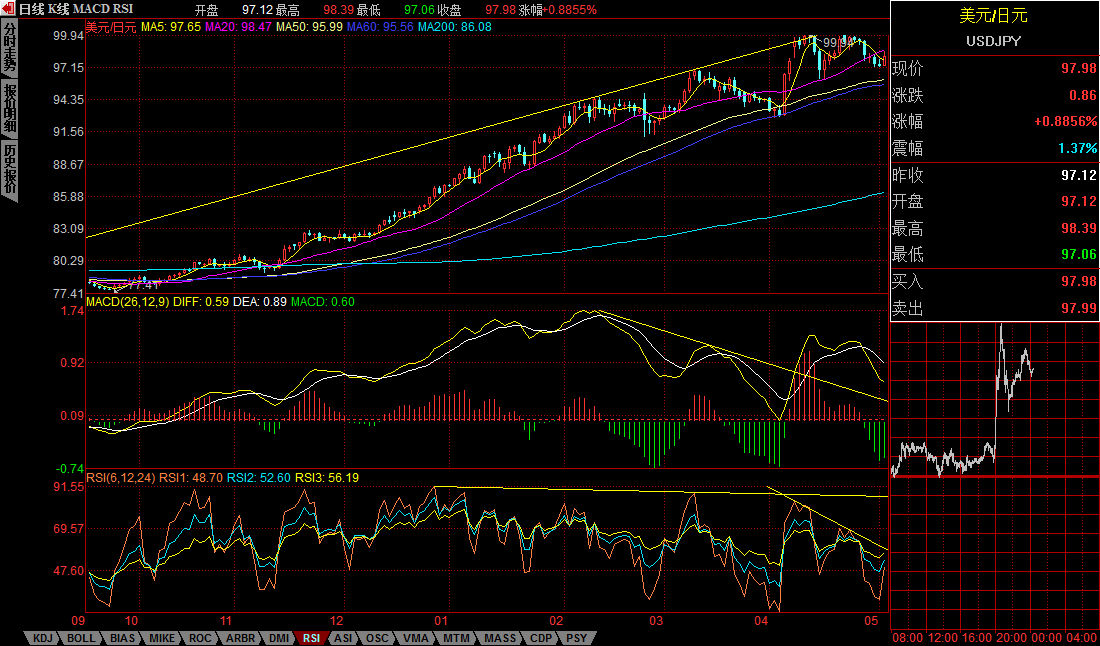The height and width of the screenshot is (646, 1100).
Task: Click the 买入 97.98 row
Action: (994, 281)
